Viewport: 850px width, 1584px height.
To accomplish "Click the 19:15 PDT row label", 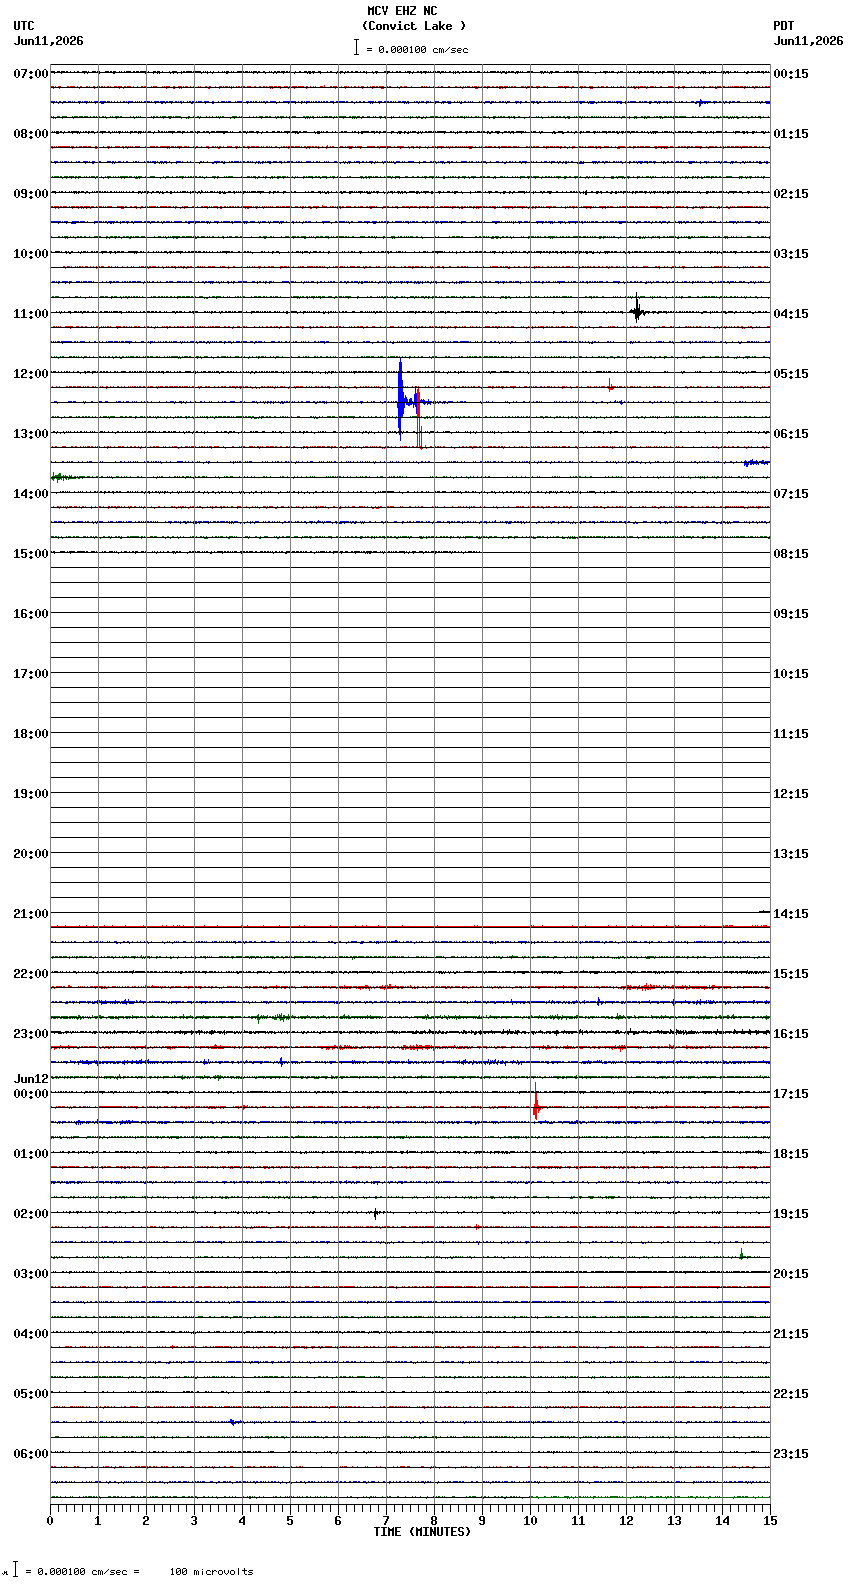I will pyautogui.click(x=791, y=1214).
